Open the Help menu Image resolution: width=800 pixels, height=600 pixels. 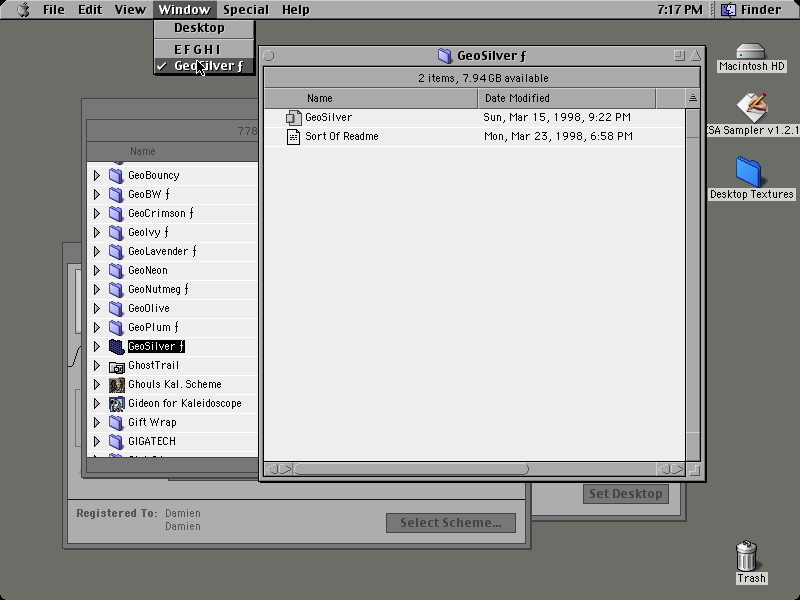[295, 10]
